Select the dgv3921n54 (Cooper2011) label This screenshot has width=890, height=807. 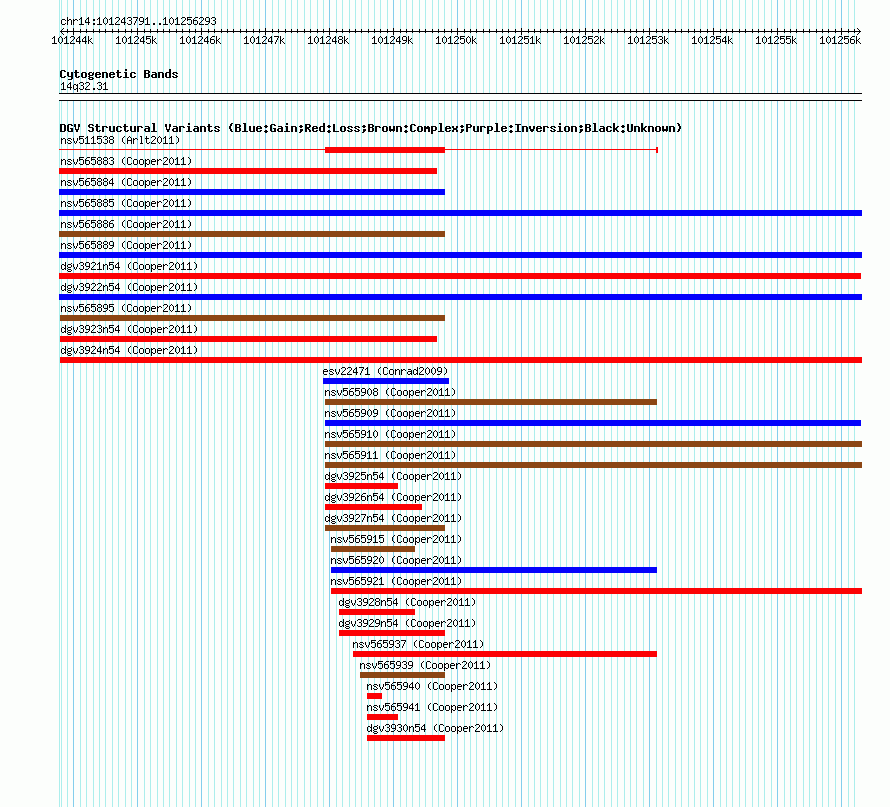pos(129,266)
